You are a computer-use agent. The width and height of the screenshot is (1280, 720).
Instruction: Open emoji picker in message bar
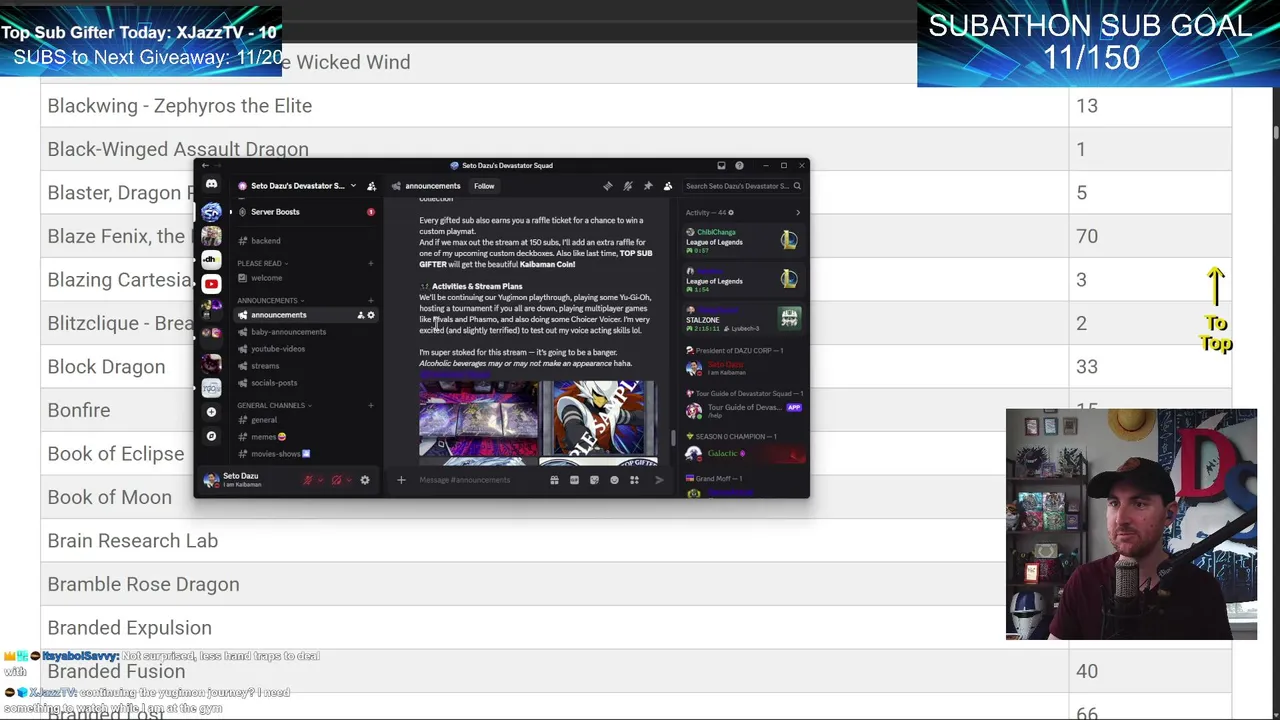click(x=614, y=480)
